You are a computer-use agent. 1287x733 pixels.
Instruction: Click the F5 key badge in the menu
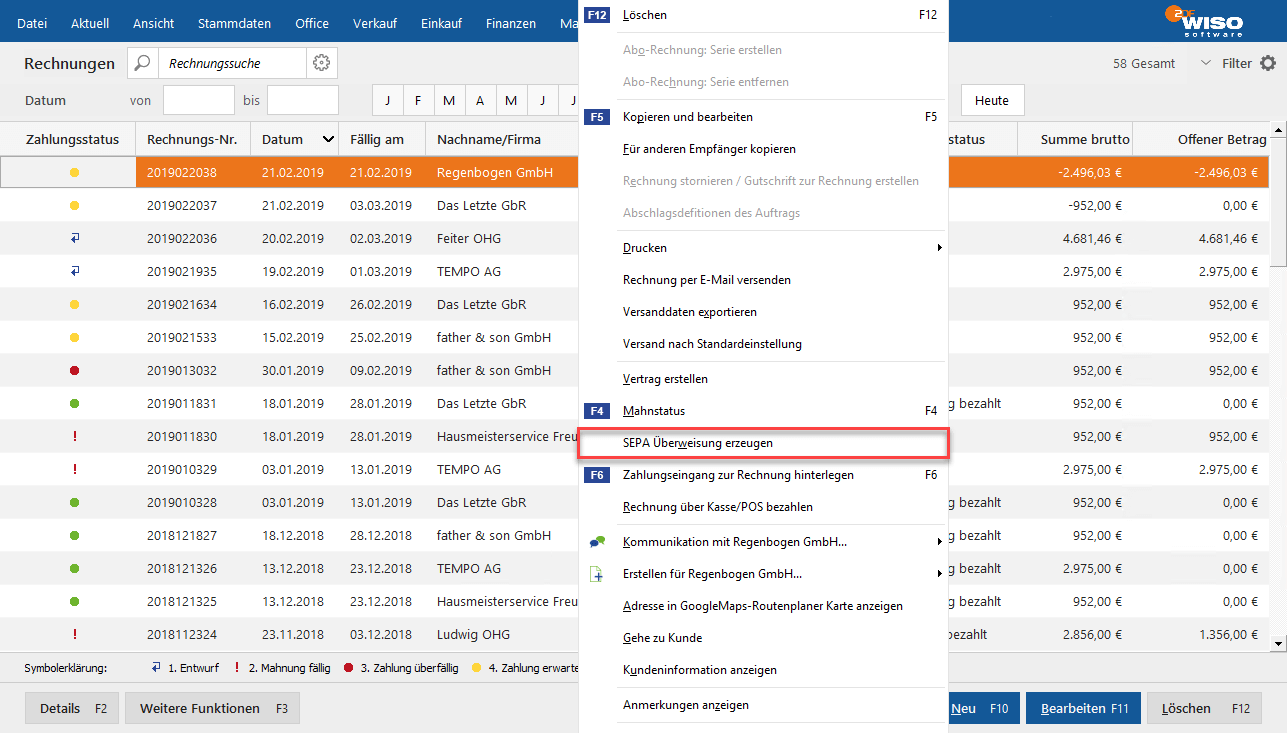pyautogui.click(x=597, y=117)
